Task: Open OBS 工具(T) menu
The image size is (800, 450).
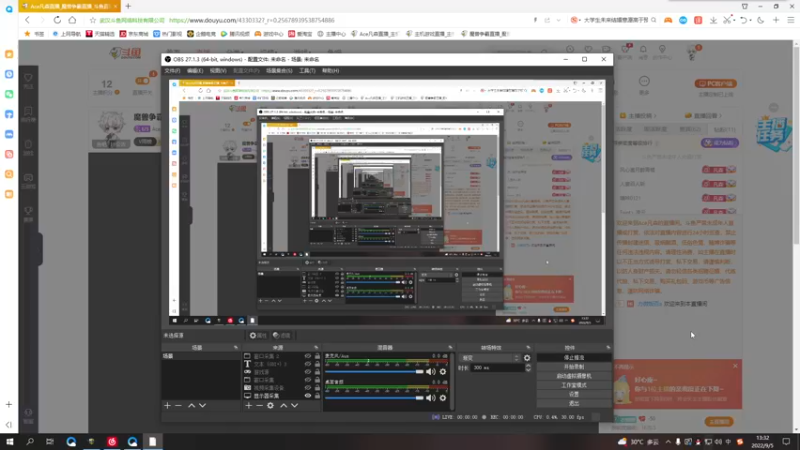Action: pos(307,71)
